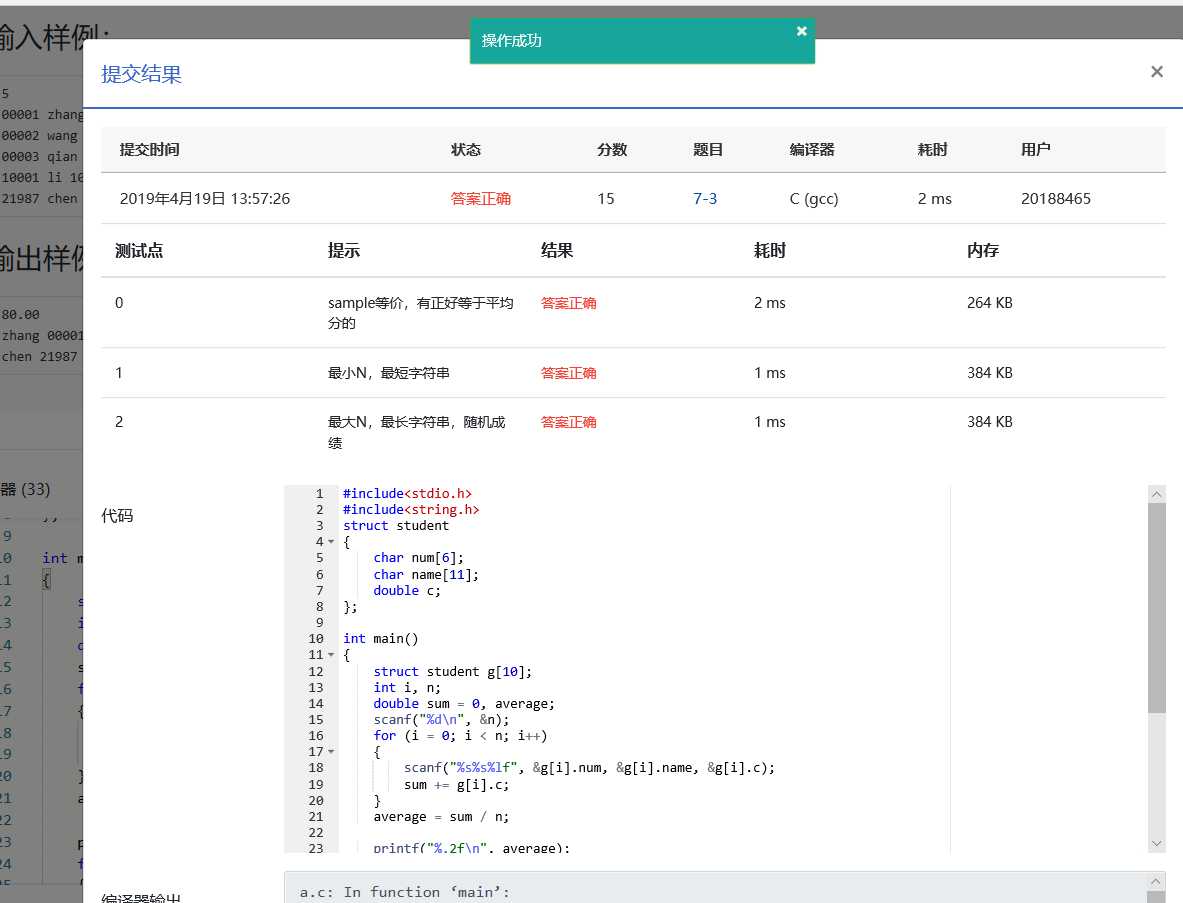
Task: Click the 用户 column header
Action: (1035, 149)
